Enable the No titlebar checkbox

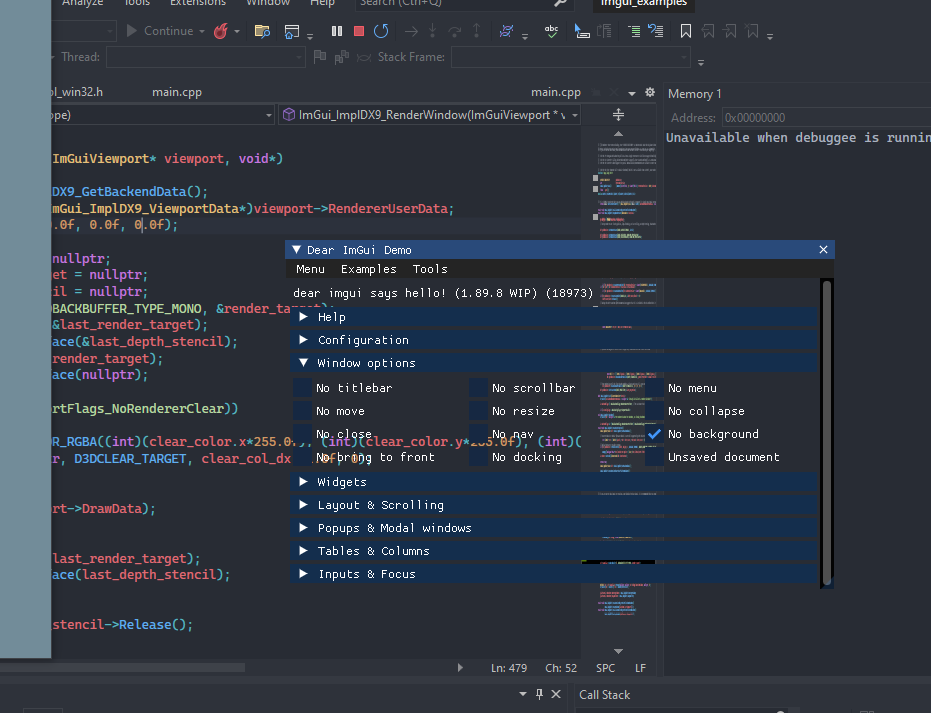click(303, 387)
